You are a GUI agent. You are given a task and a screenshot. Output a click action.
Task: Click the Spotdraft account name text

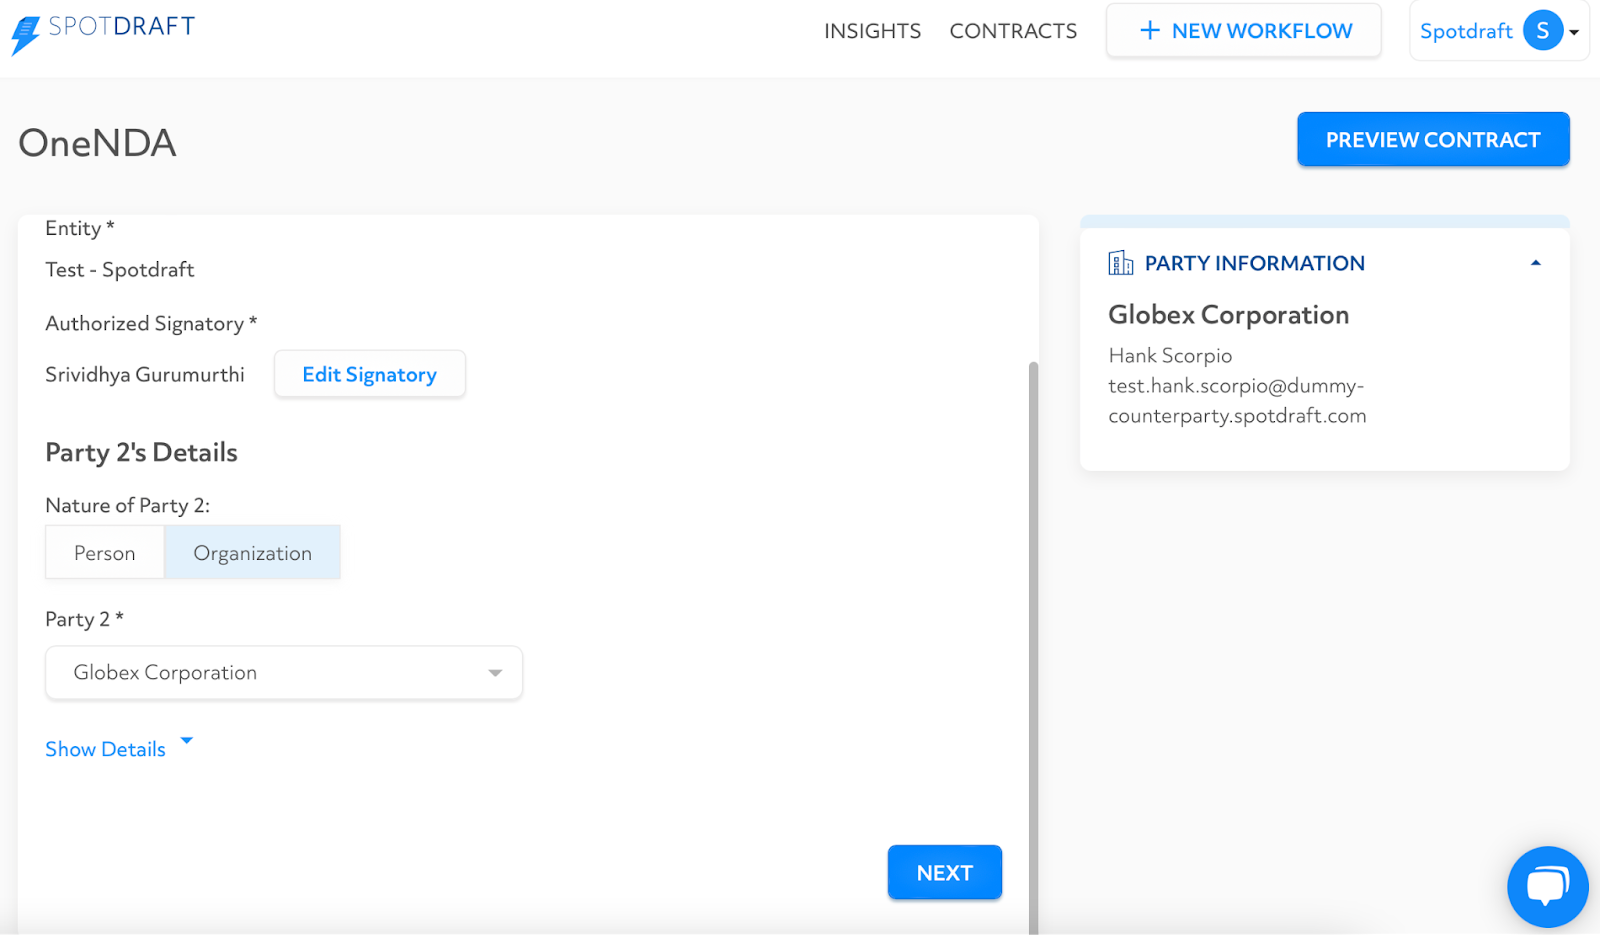pyautogui.click(x=1466, y=32)
